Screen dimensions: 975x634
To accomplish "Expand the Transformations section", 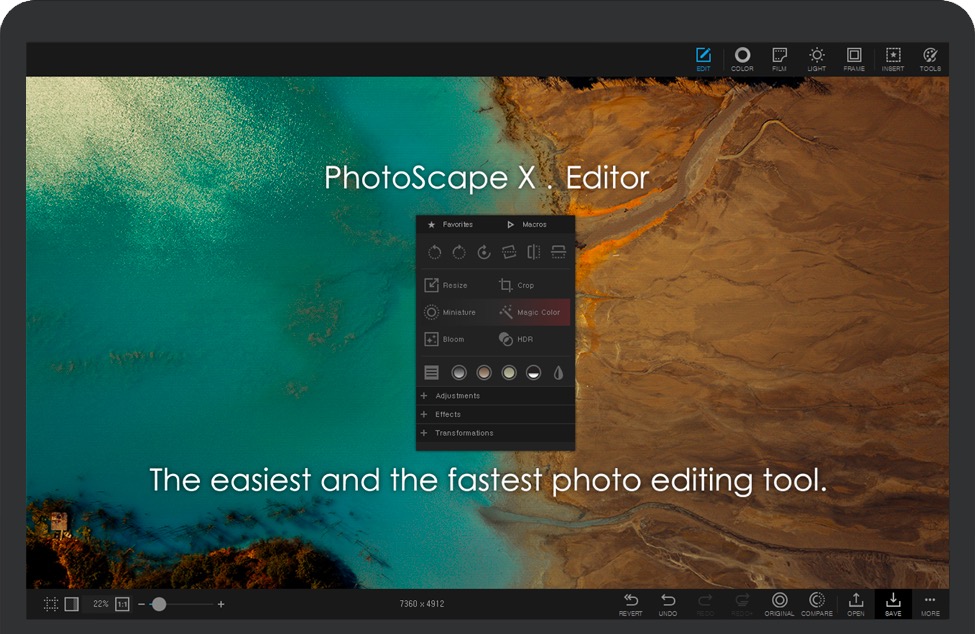I will click(x=463, y=433).
